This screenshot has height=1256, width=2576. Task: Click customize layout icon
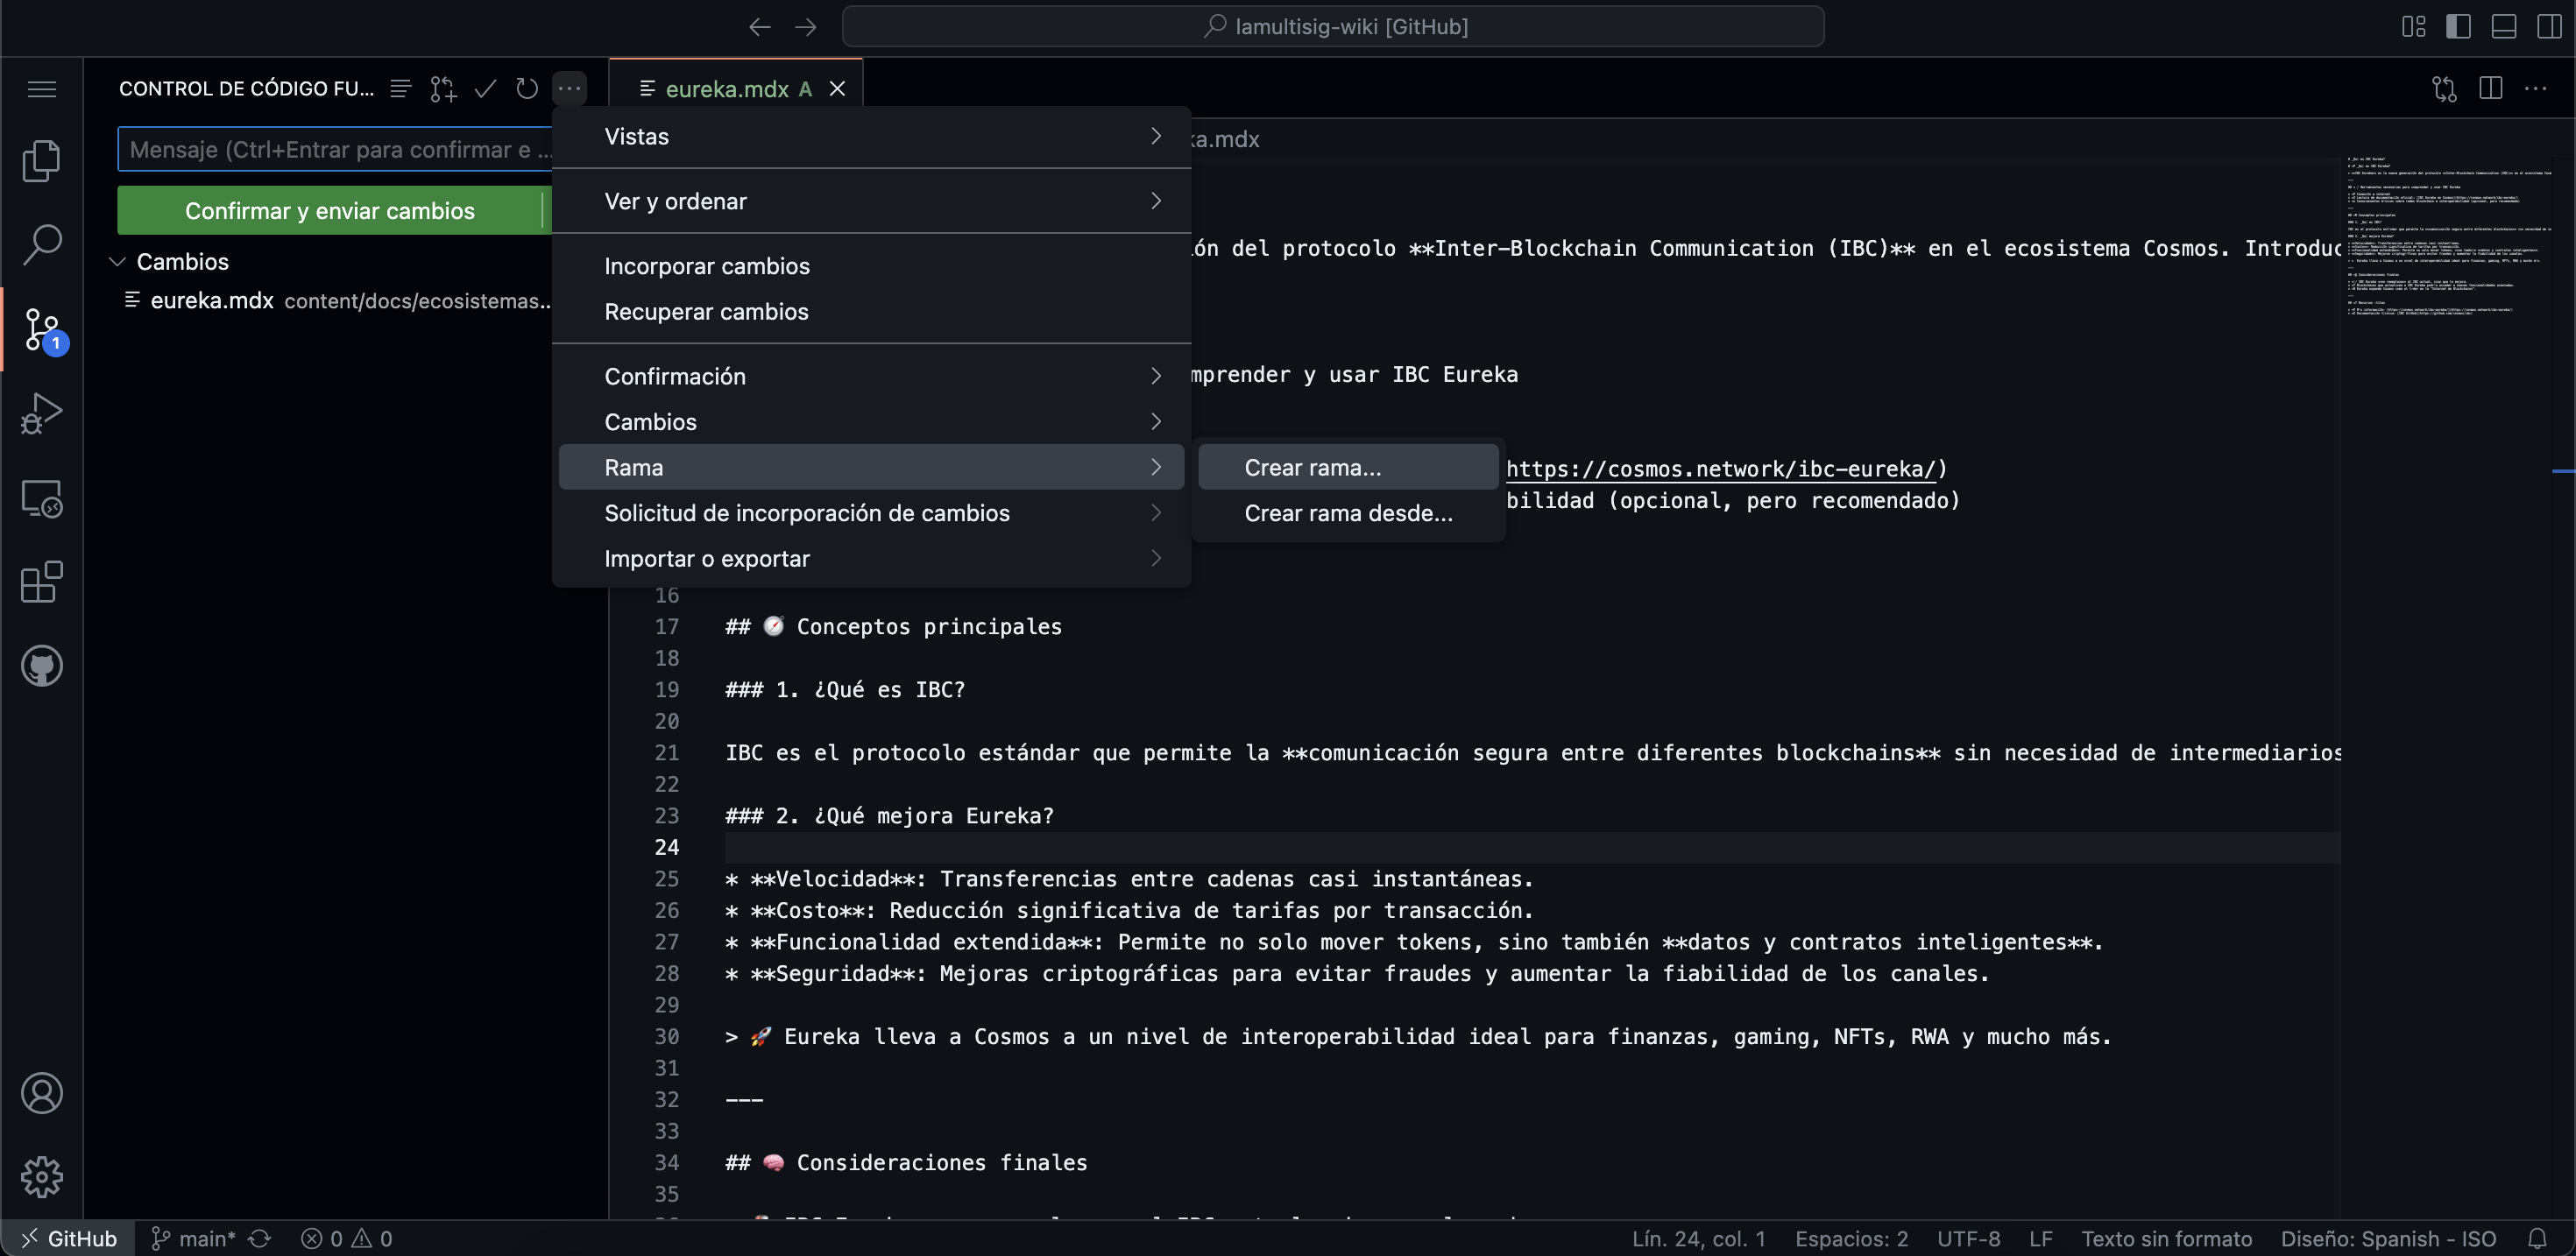(2414, 27)
